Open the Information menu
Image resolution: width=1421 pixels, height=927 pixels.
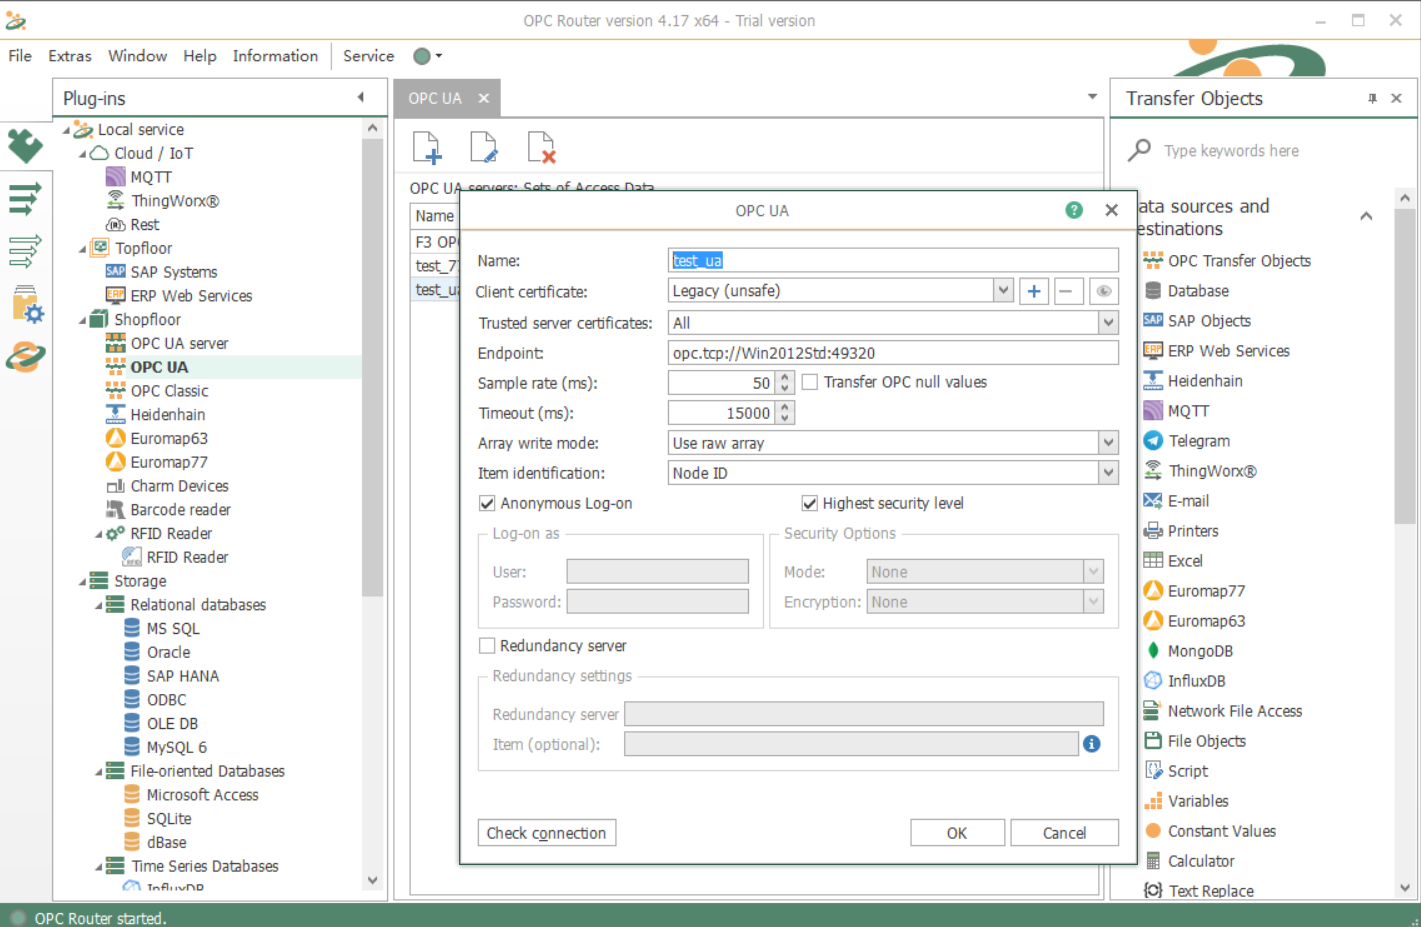pos(275,56)
